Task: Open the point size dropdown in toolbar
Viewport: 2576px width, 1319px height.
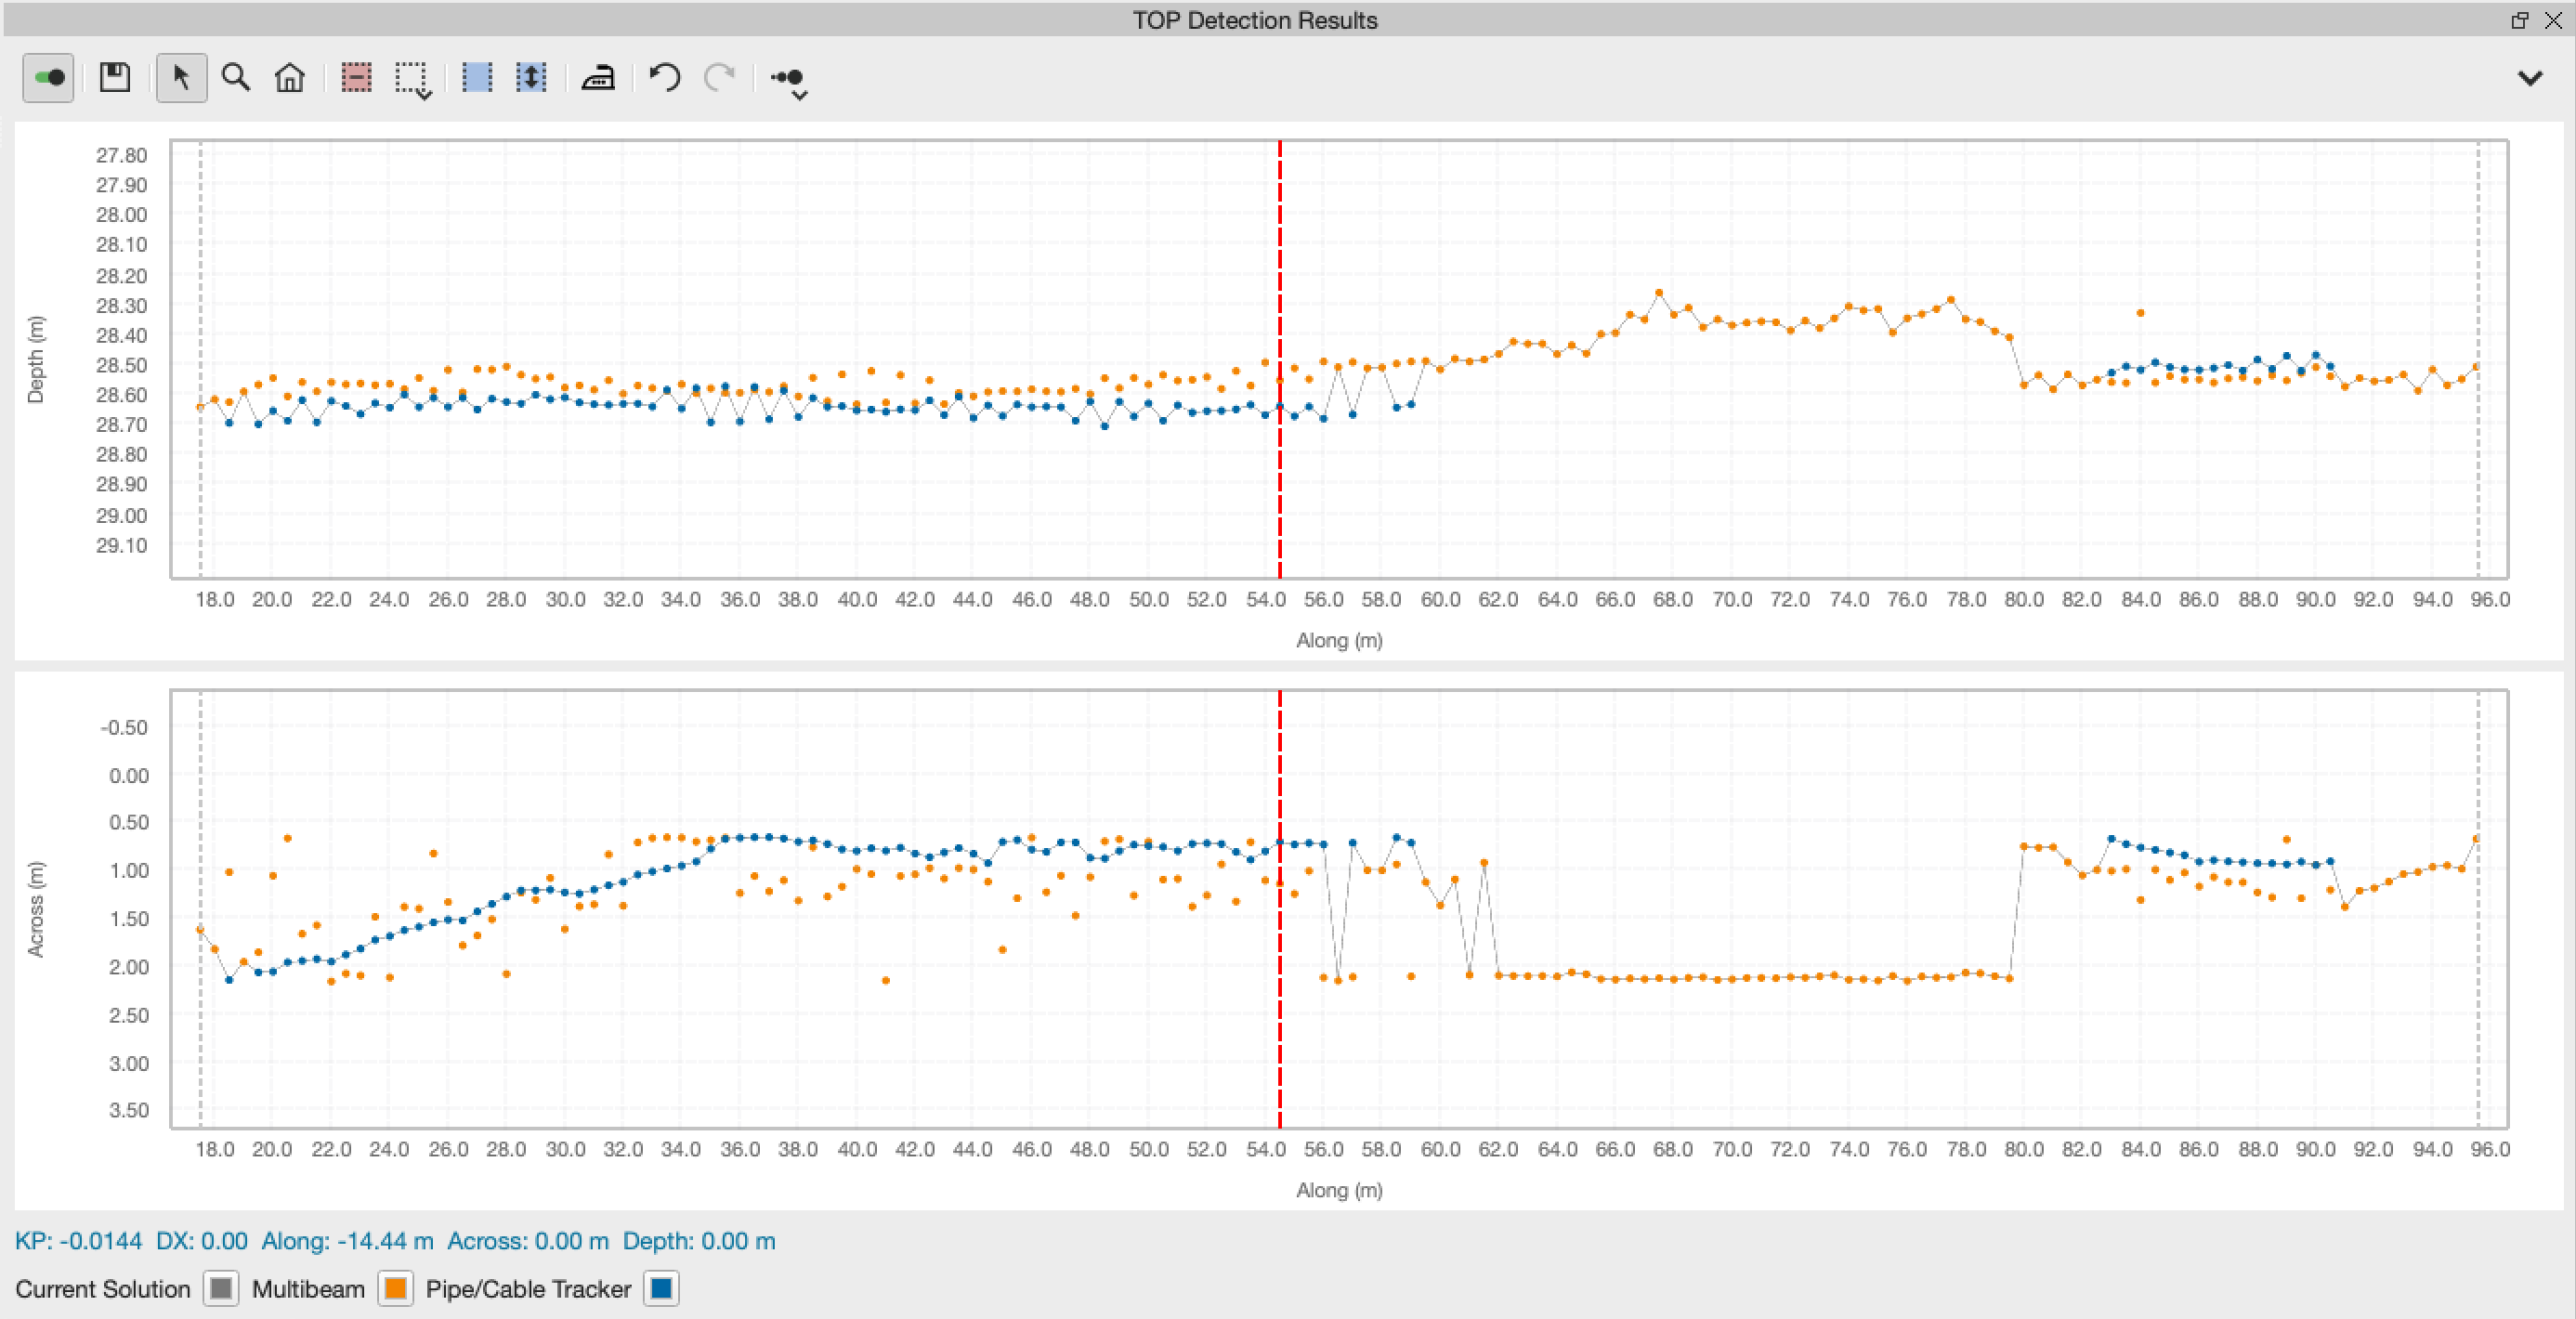Action: (x=790, y=82)
